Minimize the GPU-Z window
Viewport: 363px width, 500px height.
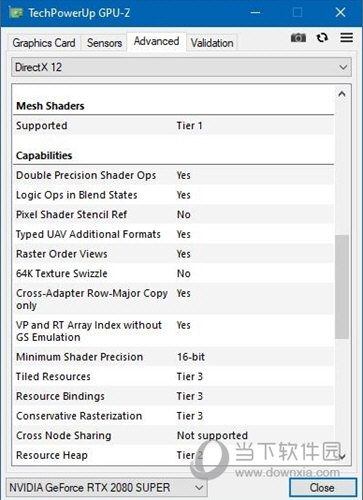point(255,13)
